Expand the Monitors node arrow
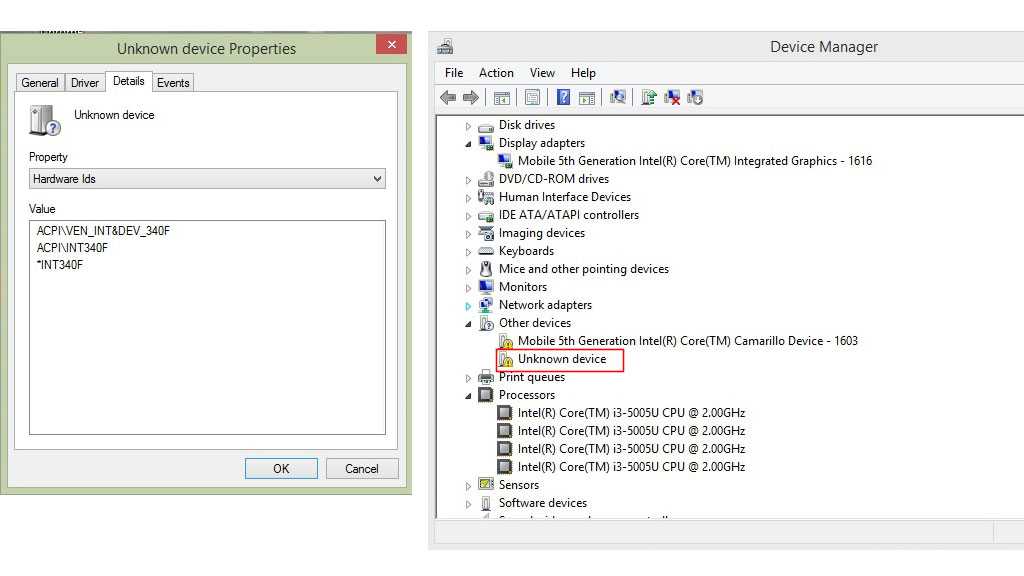1024x576 pixels. tap(468, 287)
